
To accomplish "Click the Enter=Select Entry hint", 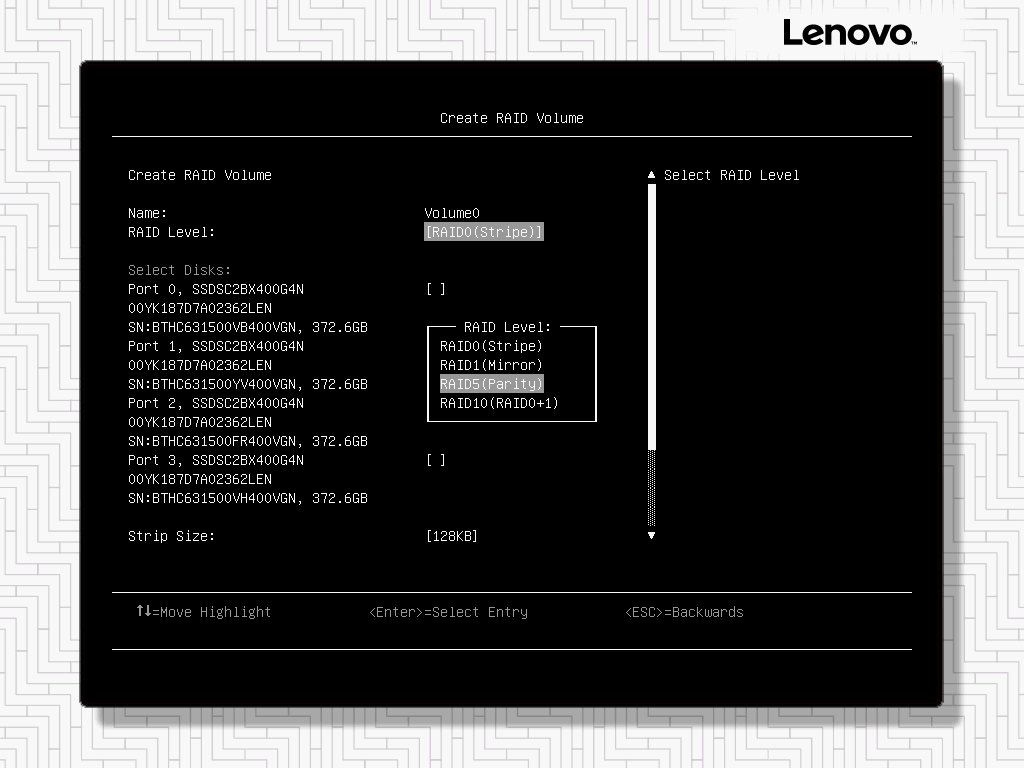I will (x=448, y=612).
